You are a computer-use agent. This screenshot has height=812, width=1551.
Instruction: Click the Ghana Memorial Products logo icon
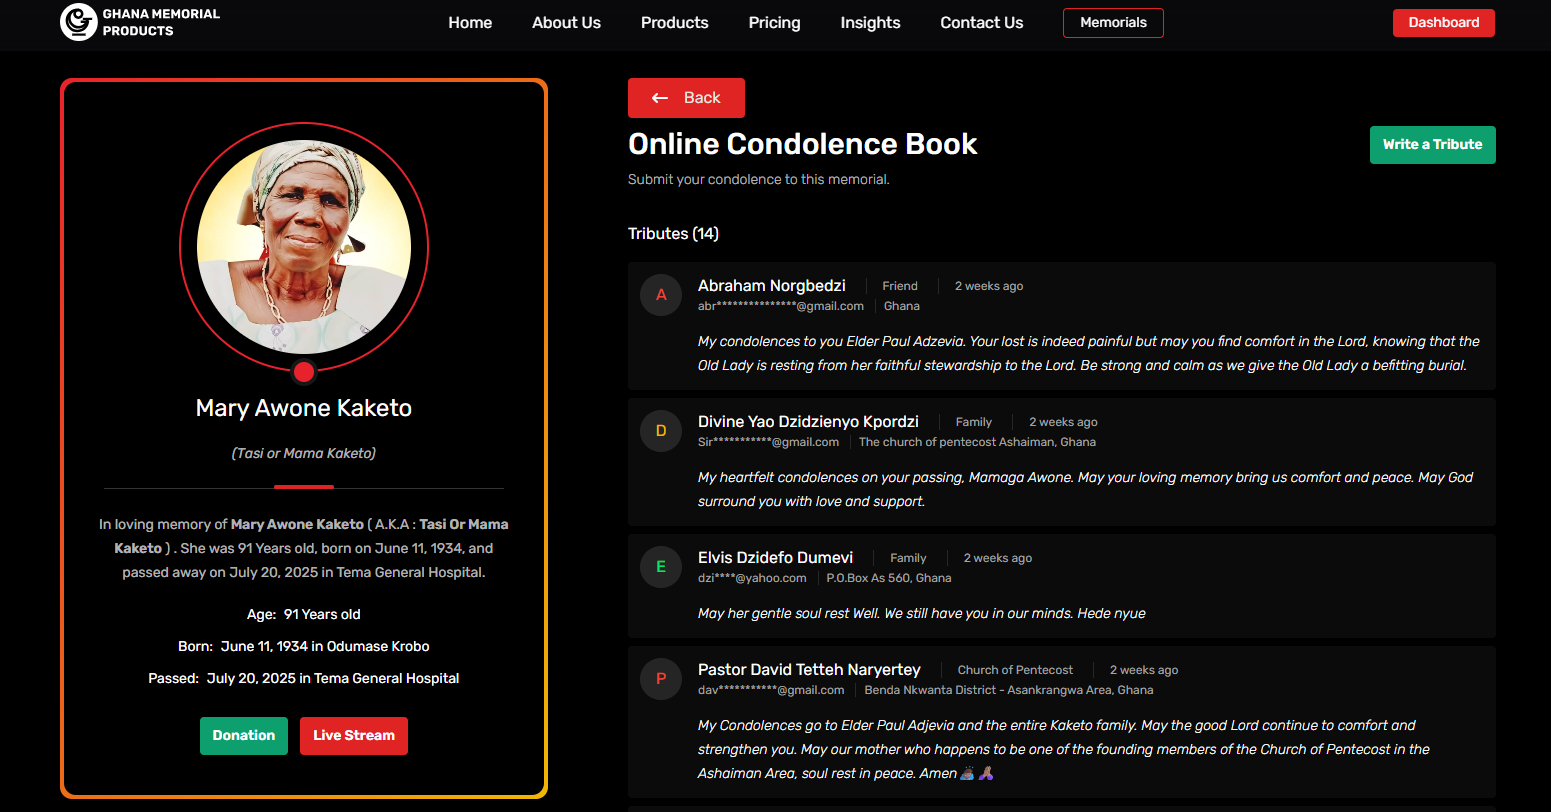click(78, 22)
